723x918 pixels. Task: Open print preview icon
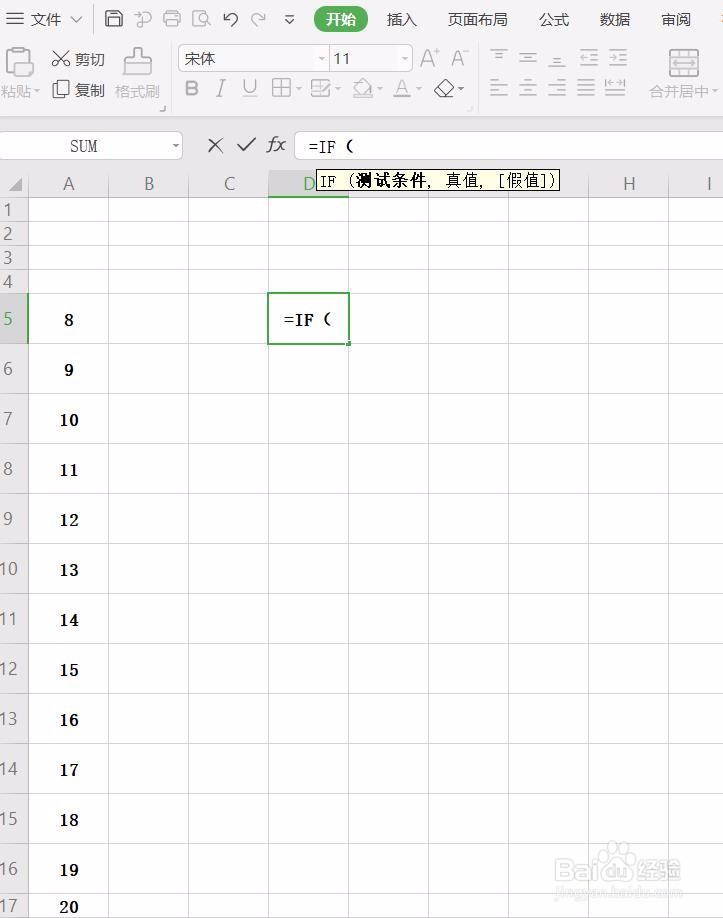[x=201, y=19]
